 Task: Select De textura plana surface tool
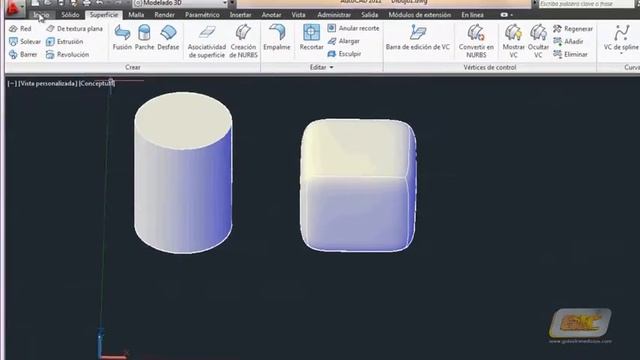tap(75, 29)
